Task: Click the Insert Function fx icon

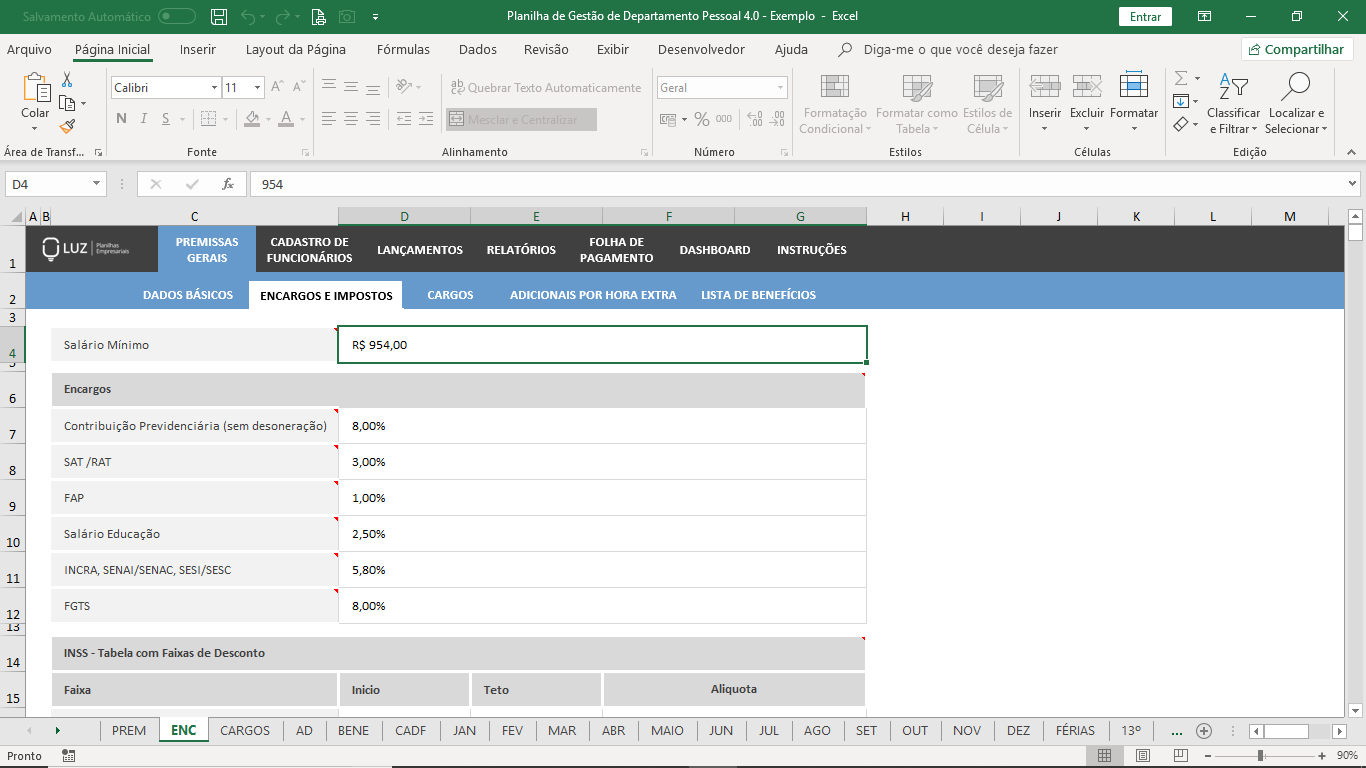Action: [x=228, y=184]
